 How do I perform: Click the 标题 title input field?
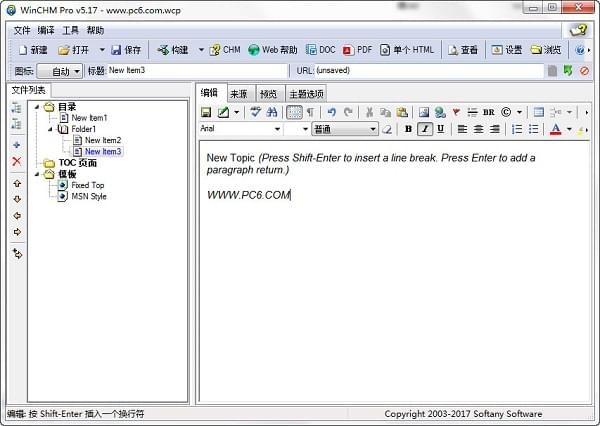(197, 71)
